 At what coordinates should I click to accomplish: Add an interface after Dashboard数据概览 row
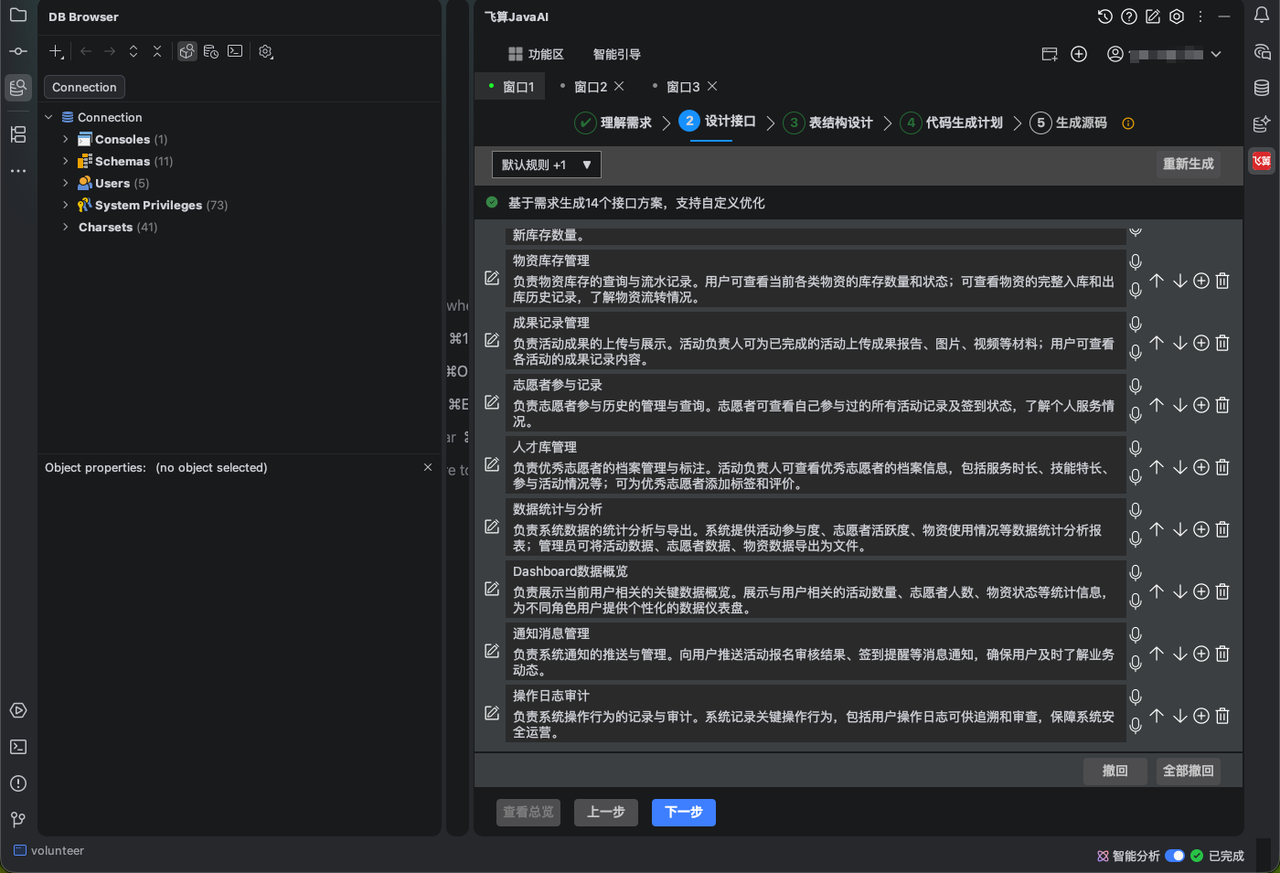tap(1201, 592)
